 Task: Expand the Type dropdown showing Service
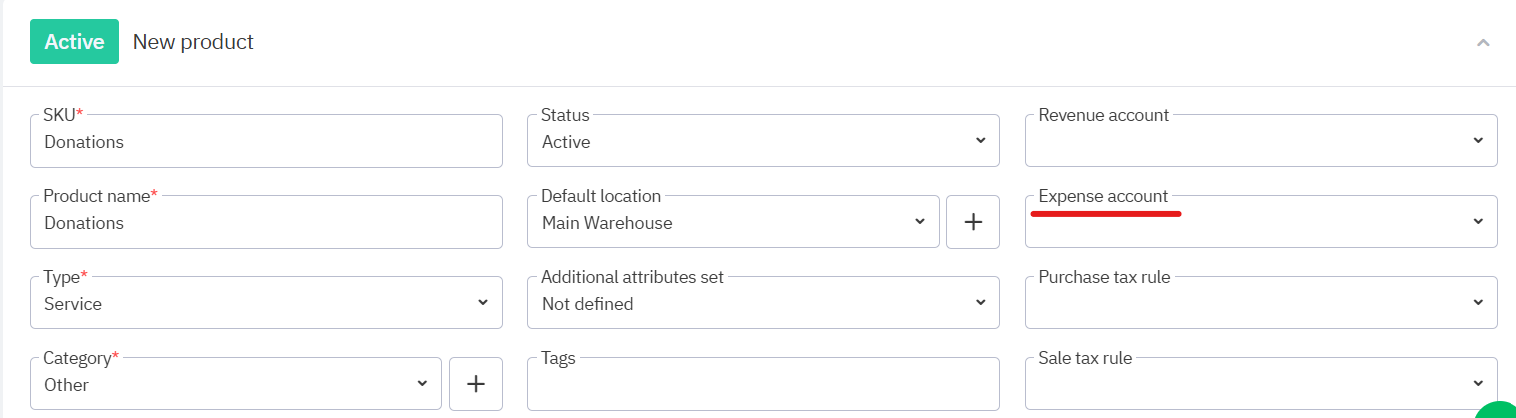(x=266, y=303)
